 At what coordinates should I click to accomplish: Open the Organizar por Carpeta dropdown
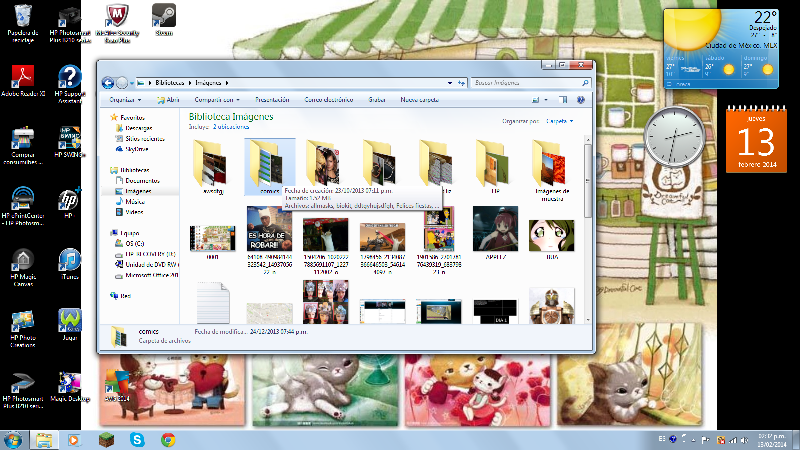560,121
